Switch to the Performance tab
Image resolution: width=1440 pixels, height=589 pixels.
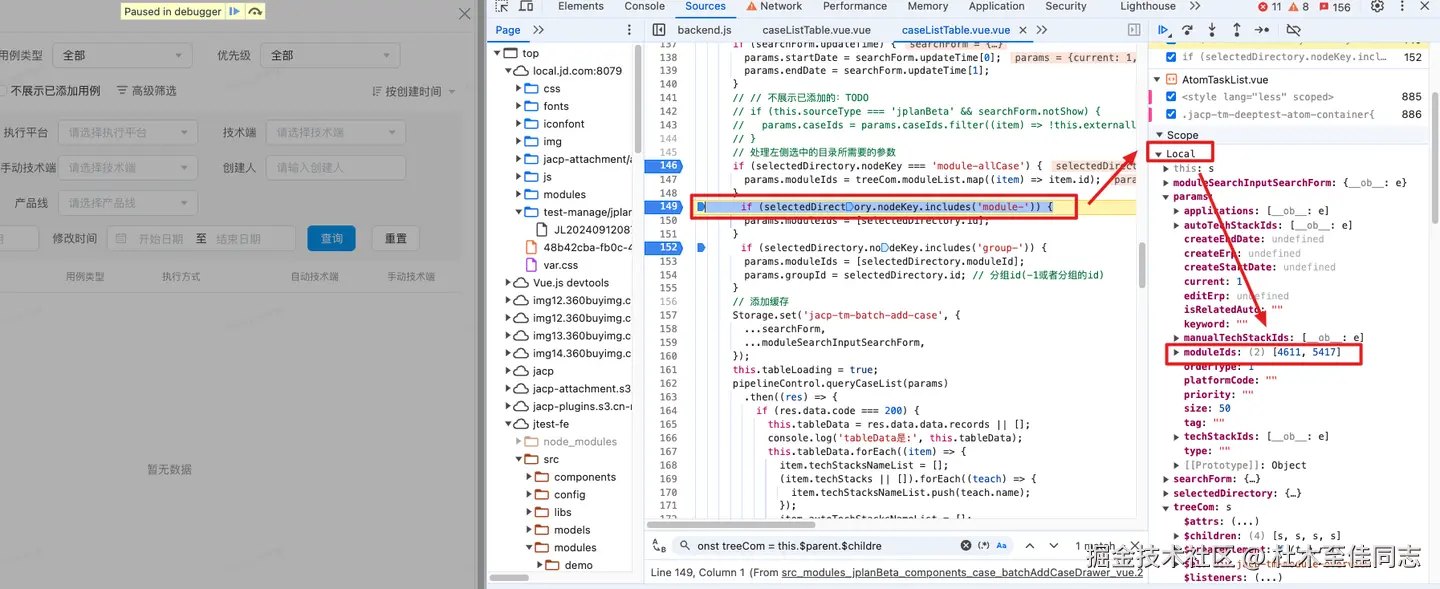click(855, 6)
